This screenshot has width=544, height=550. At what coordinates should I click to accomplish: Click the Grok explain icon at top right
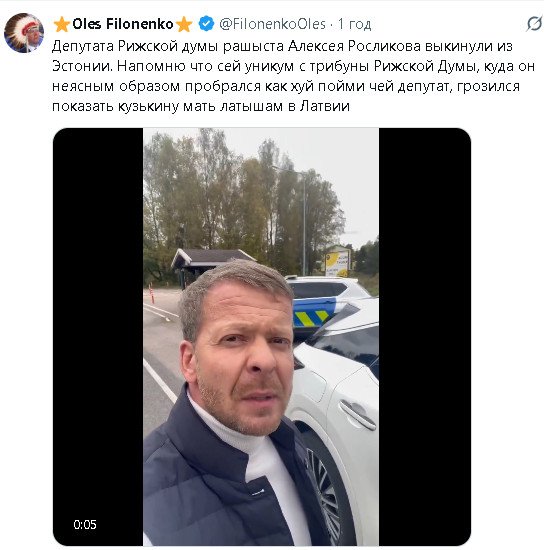534,24
